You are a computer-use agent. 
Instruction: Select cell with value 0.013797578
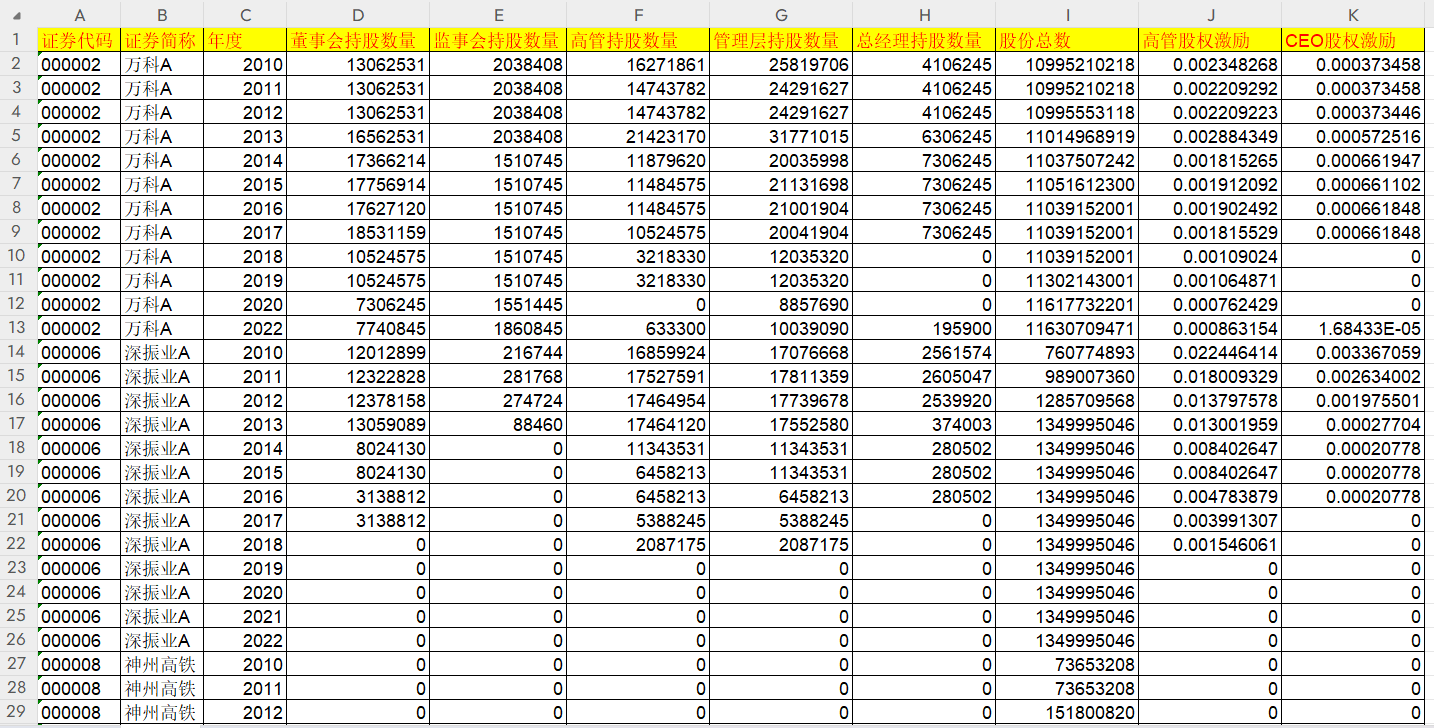click(1210, 400)
